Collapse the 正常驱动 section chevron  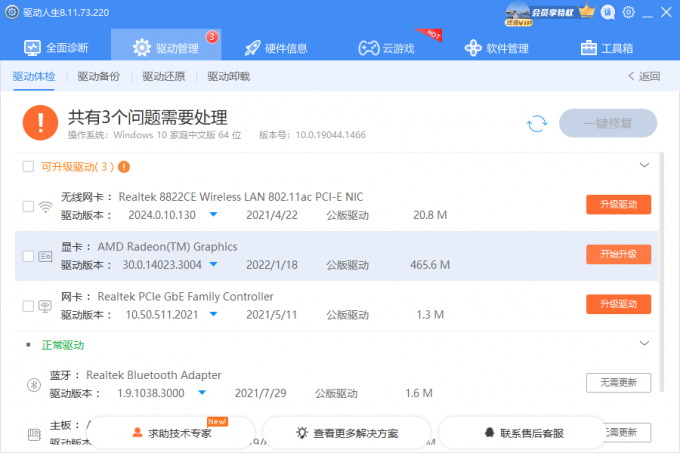pyautogui.click(x=644, y=343)
